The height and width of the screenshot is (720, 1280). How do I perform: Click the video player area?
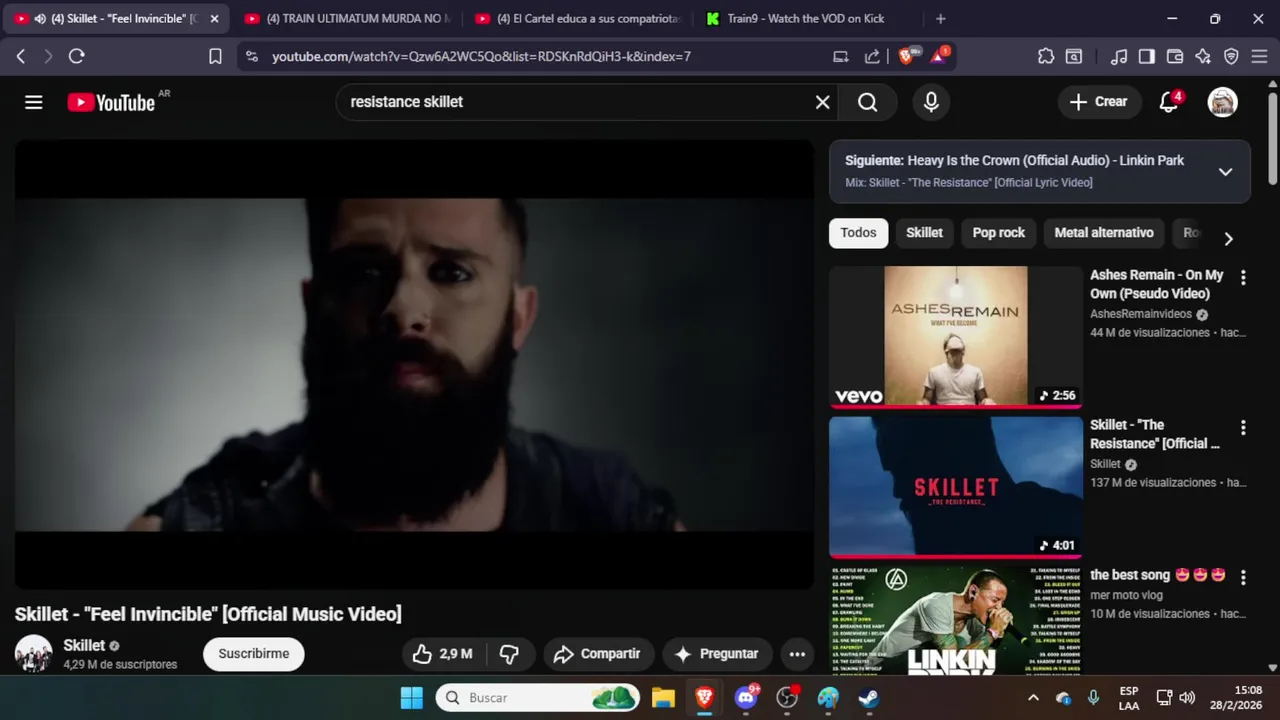pos(414,364)
